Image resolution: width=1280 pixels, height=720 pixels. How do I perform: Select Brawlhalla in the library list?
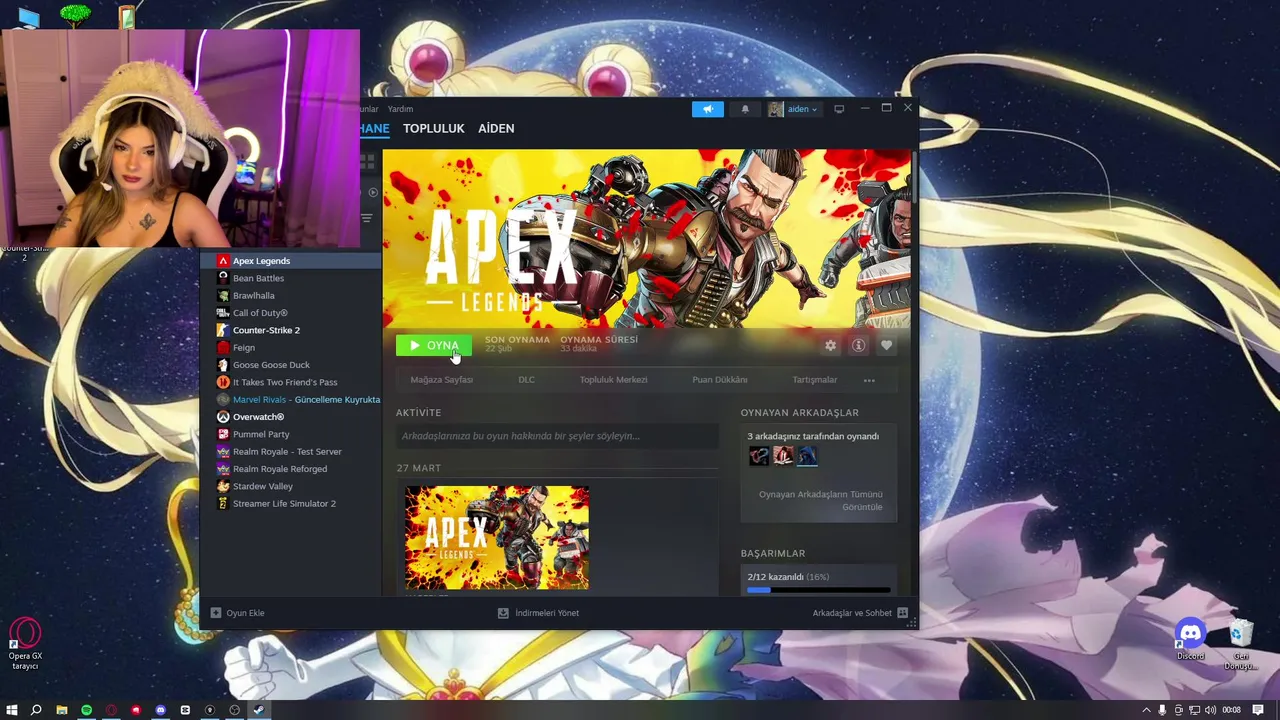point(291,296)
